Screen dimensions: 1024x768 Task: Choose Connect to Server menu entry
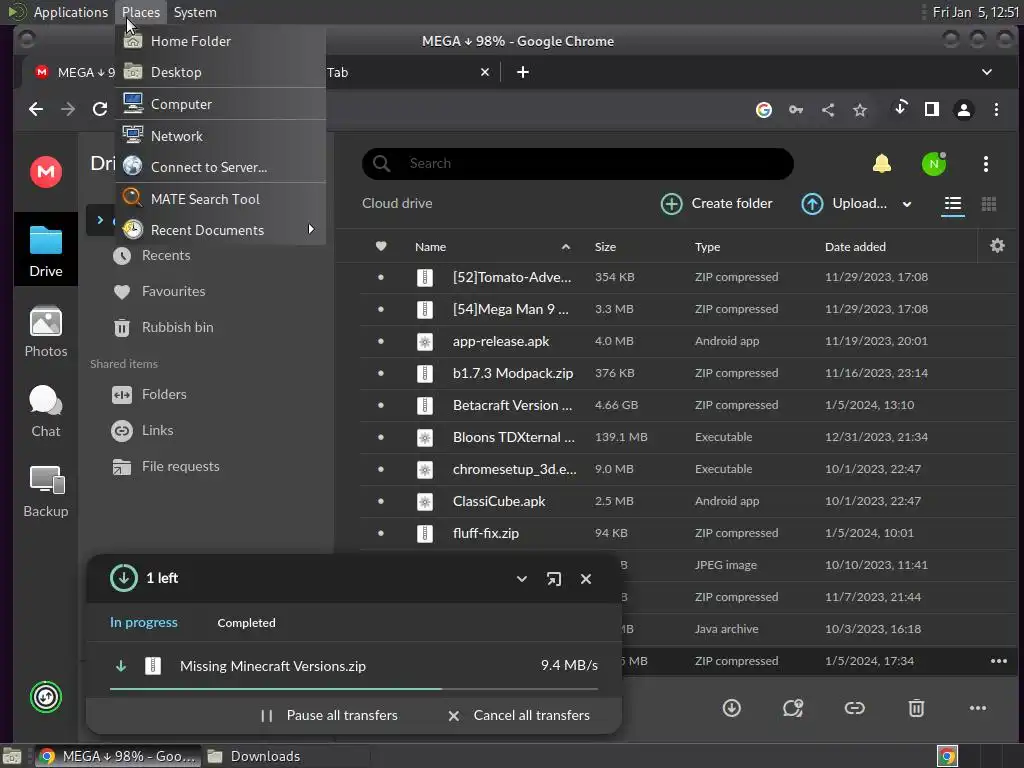pyautogui.click(x=221, y=167)
